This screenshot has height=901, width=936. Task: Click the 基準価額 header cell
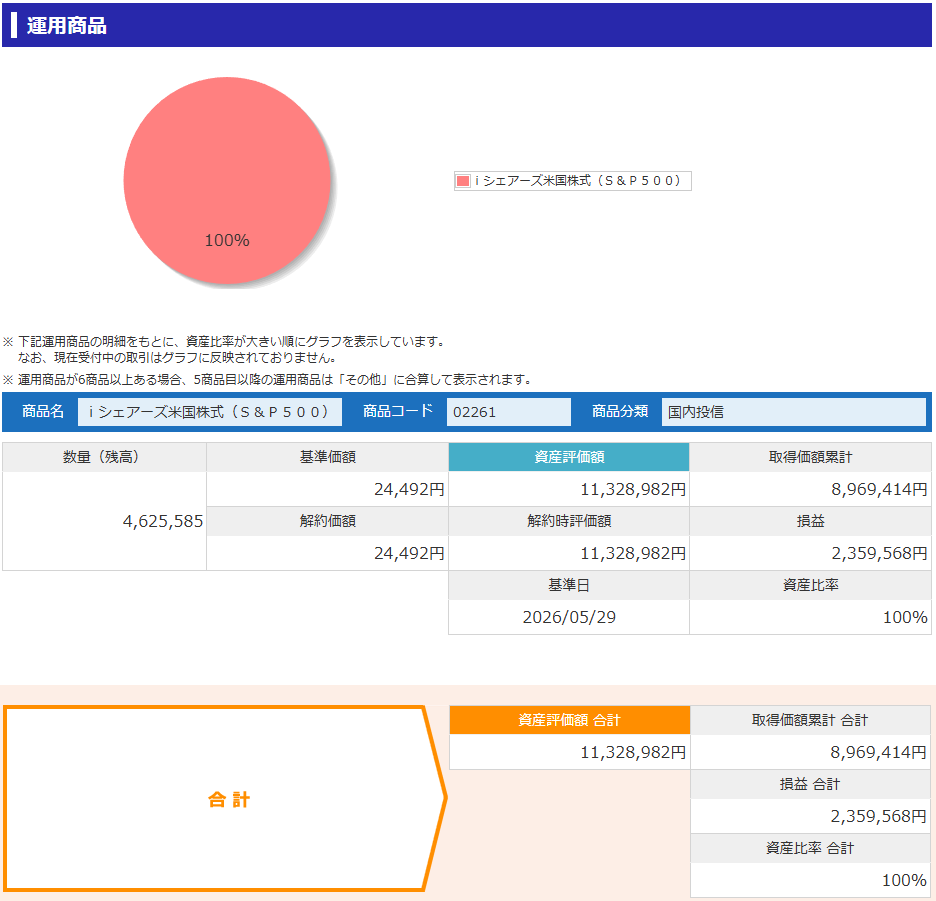(327, 457)
